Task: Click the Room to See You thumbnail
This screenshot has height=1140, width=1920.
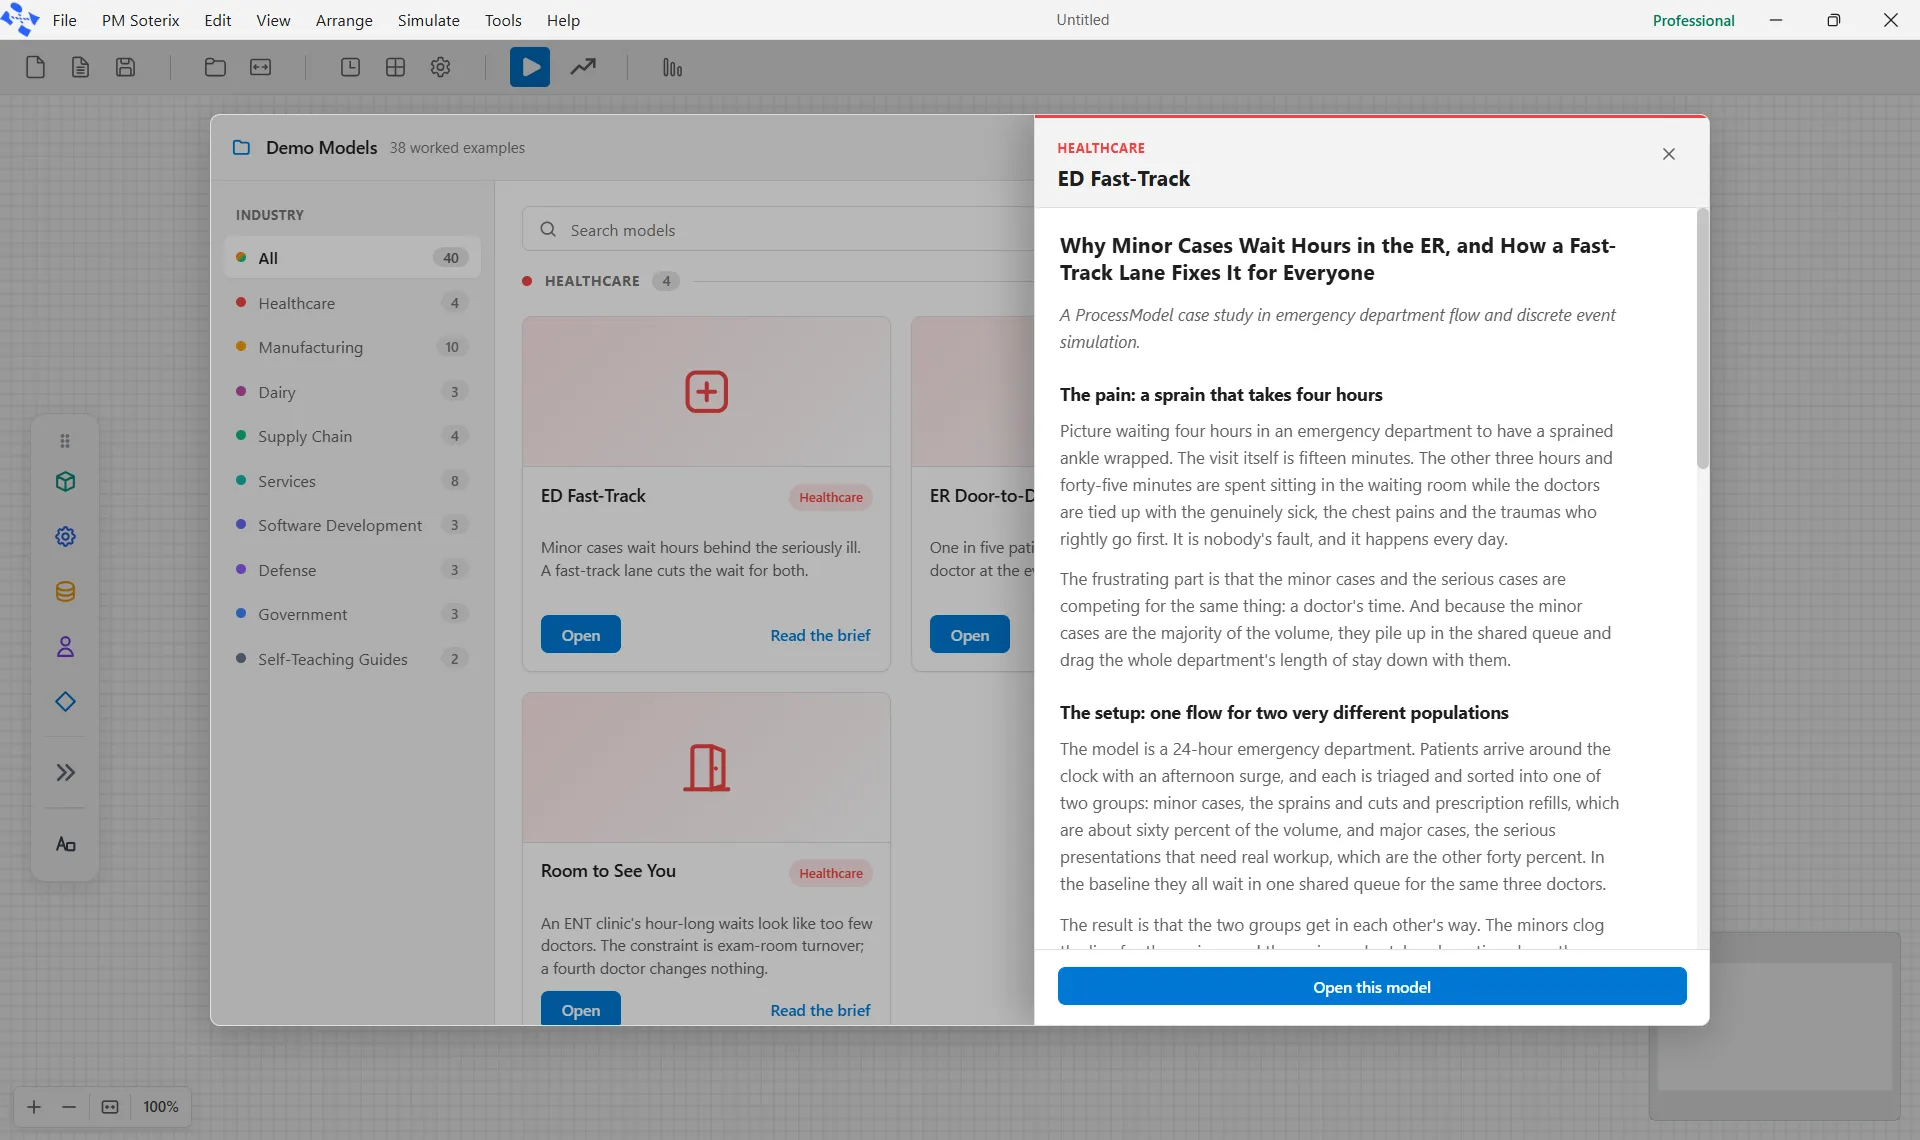Action: (706, 768)
